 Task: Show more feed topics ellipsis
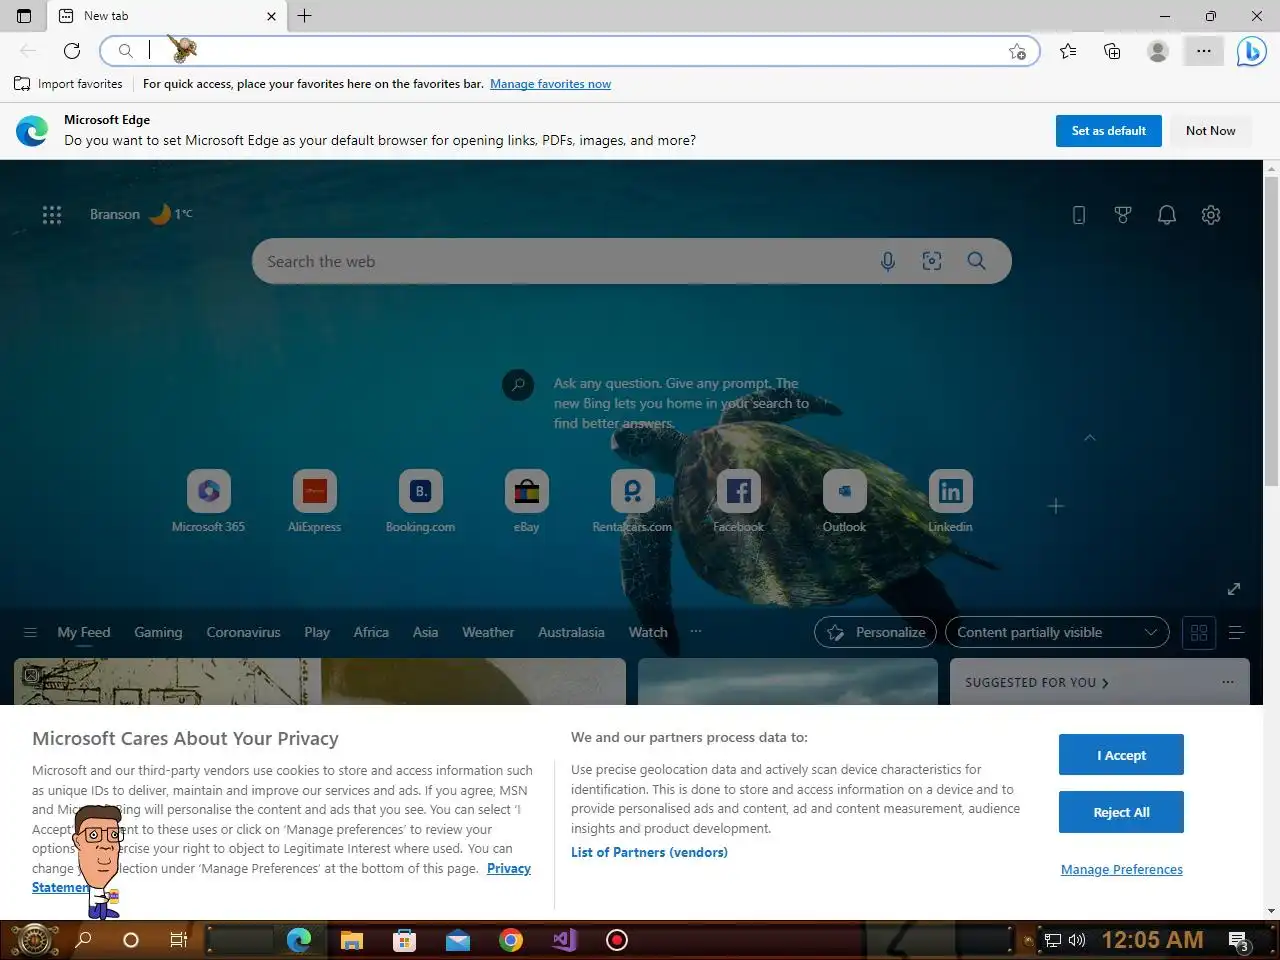(696, 632)
